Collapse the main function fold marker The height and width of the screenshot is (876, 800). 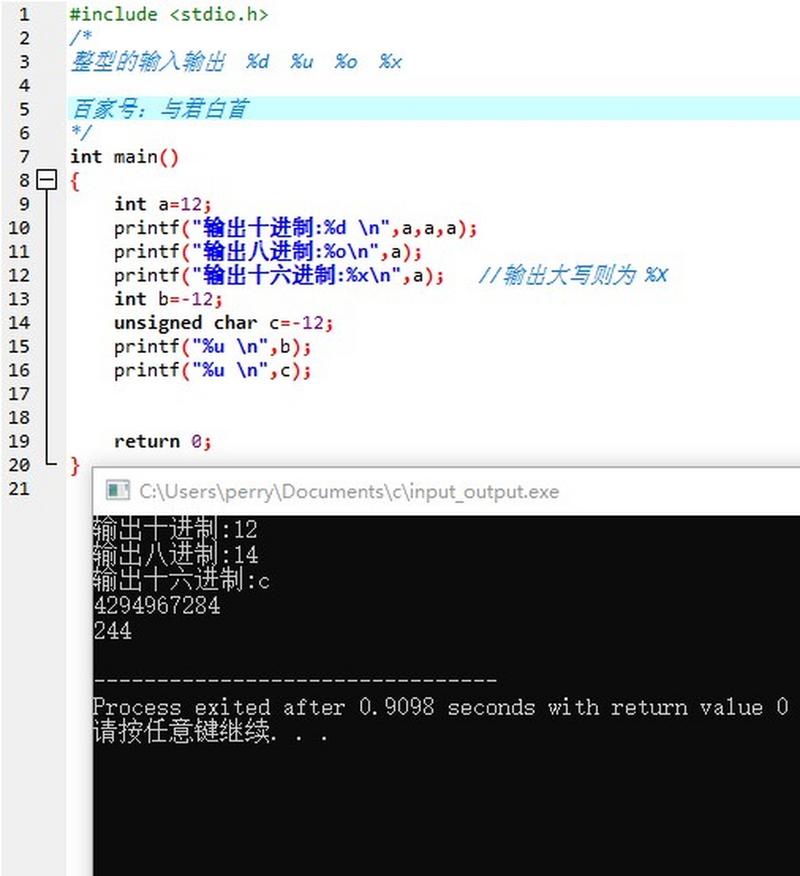tap(46, 180)
